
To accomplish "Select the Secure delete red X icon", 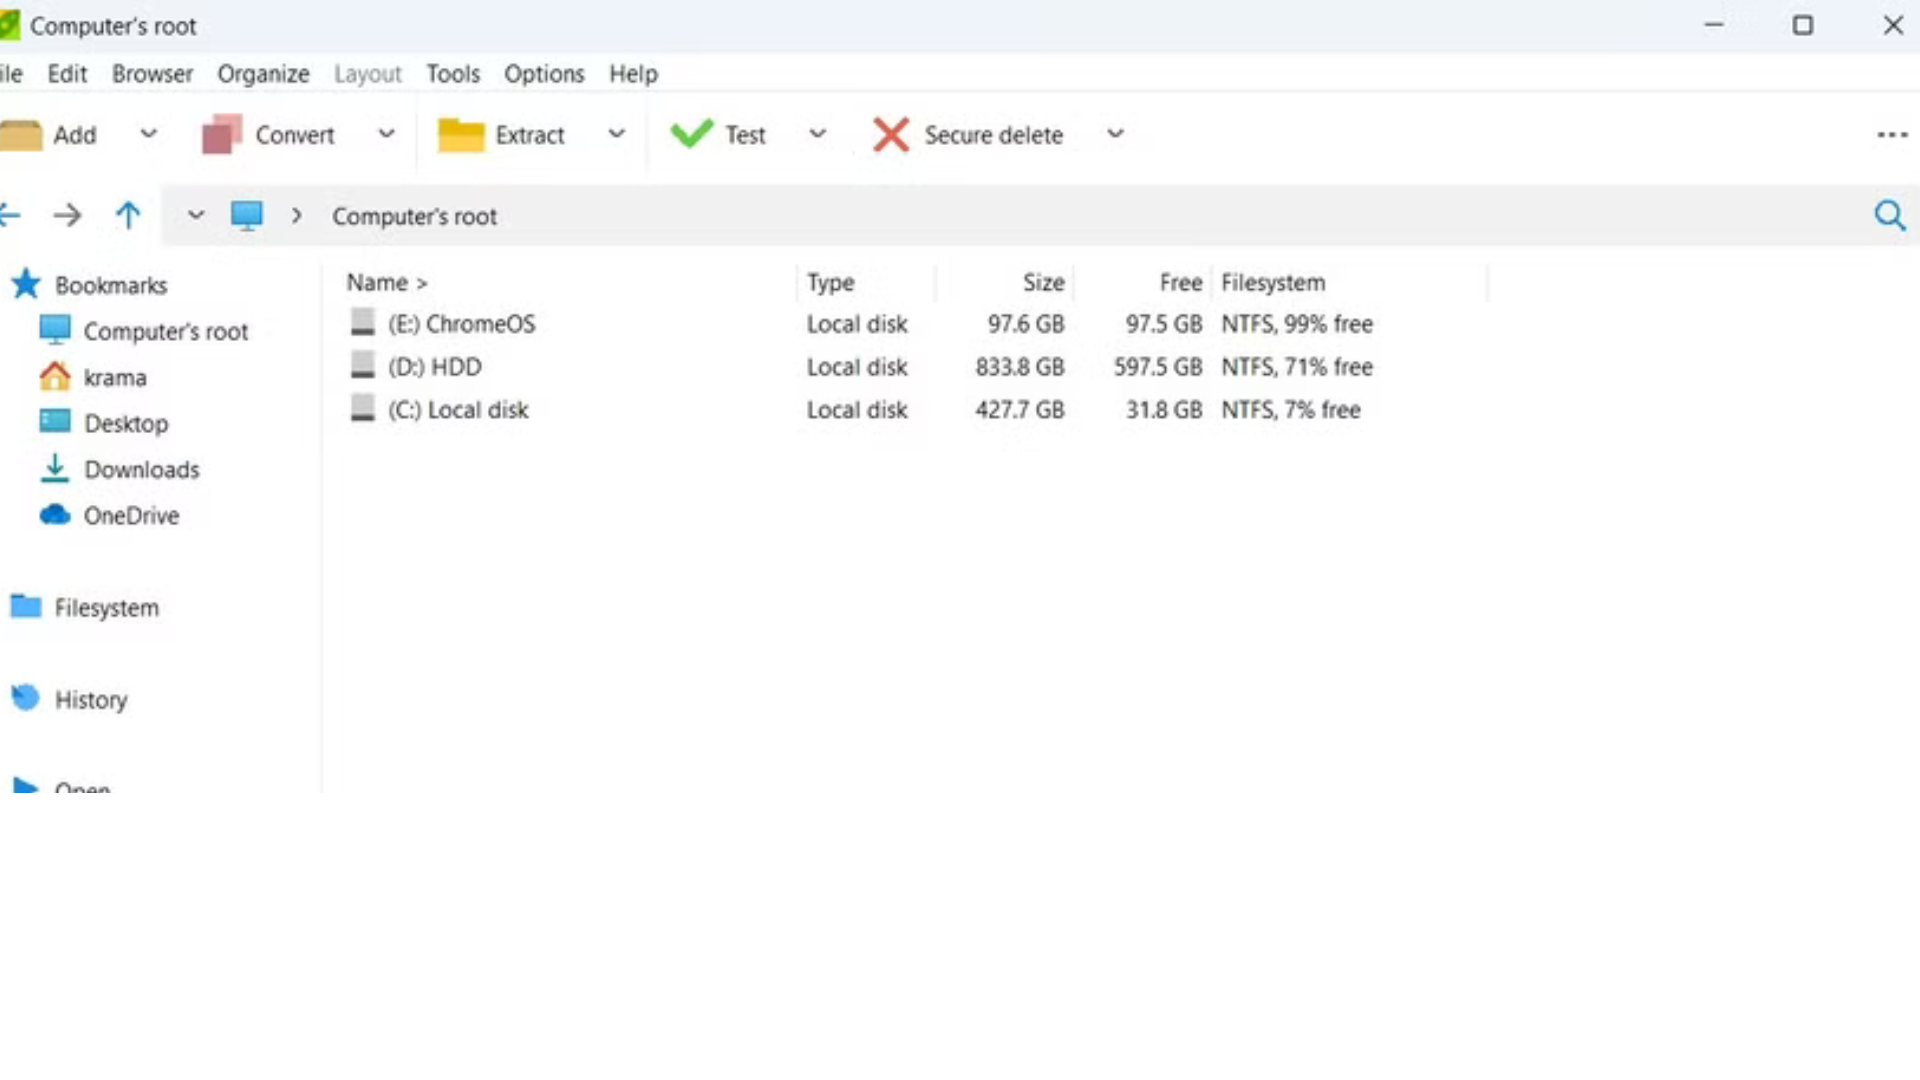I will 890,135.
